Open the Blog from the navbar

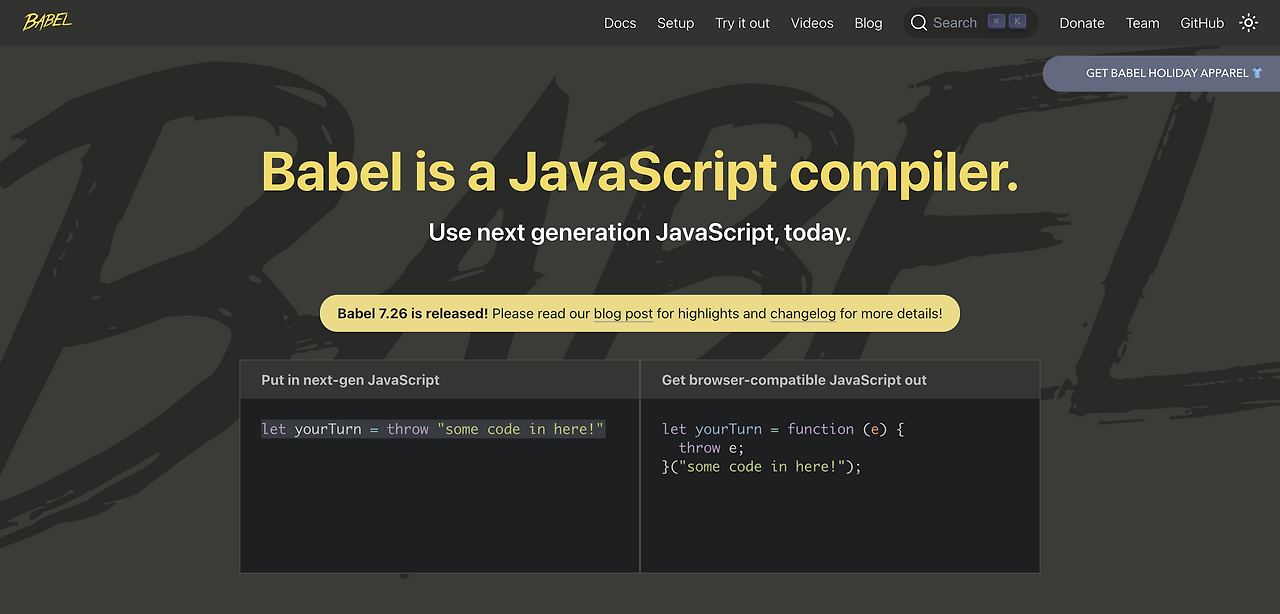(868, 23)
